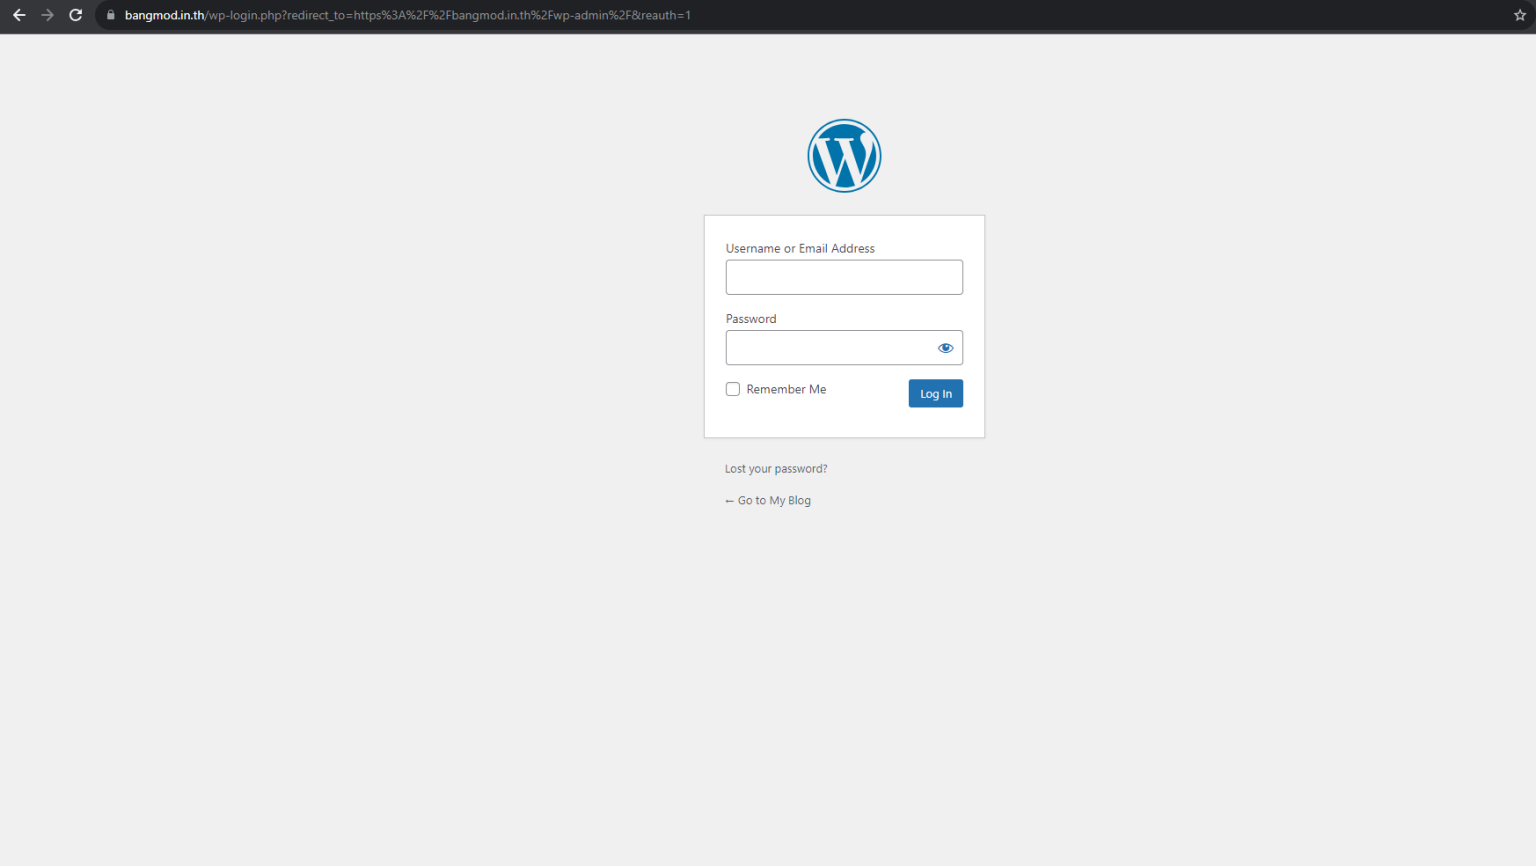Follow the Go to My Blog link

[774, 500]
